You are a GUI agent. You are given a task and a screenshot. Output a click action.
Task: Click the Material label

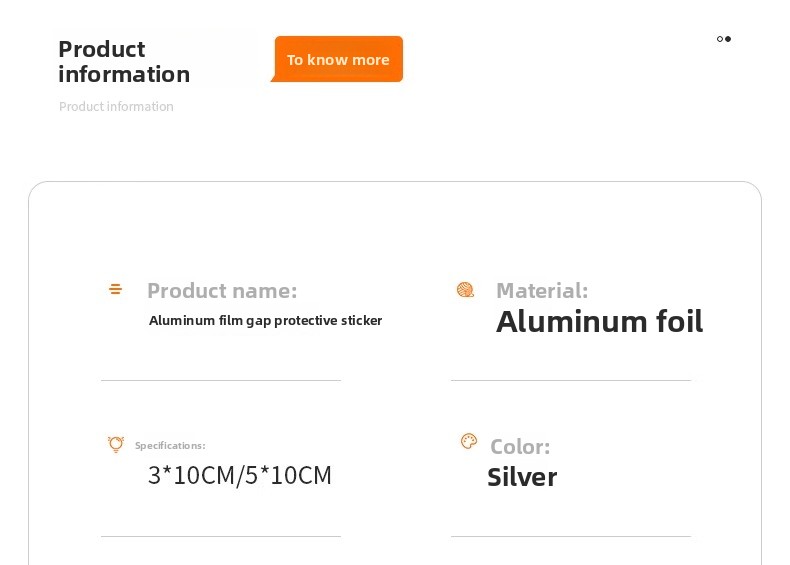(x=542, y=291)
